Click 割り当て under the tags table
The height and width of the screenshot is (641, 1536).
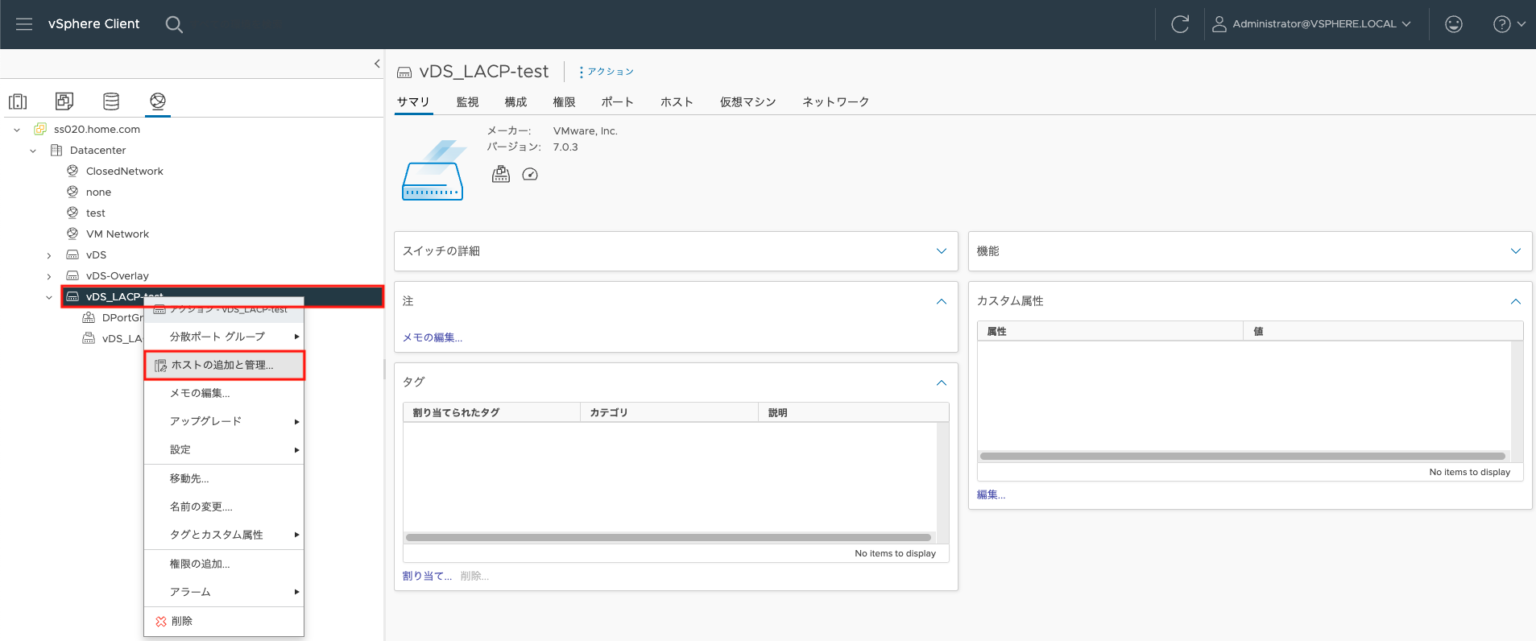click(x=427, y=575)
